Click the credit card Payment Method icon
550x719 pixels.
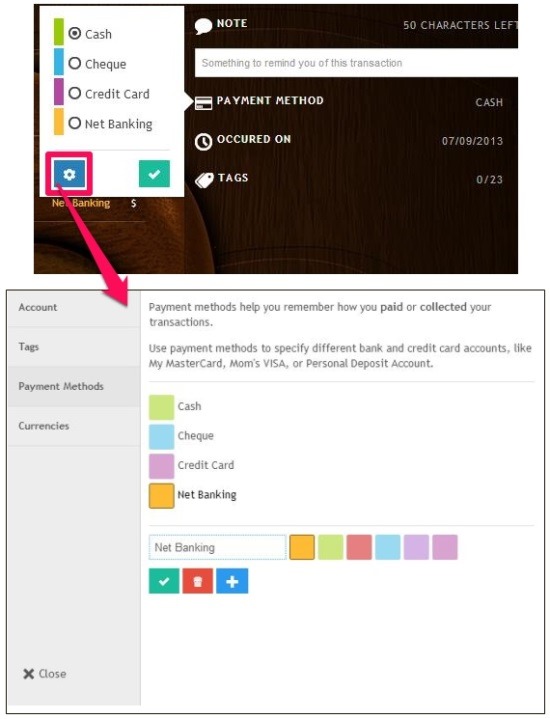click(x=204, y=103)
